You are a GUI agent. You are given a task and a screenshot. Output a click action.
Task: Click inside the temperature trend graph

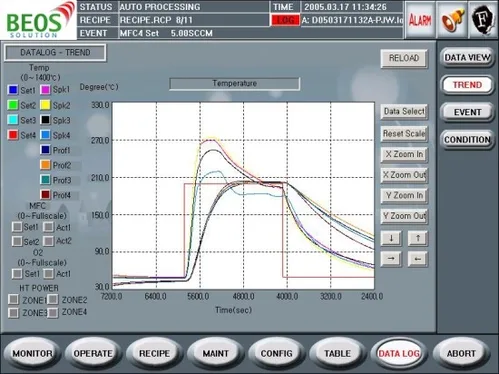point(243,195)
